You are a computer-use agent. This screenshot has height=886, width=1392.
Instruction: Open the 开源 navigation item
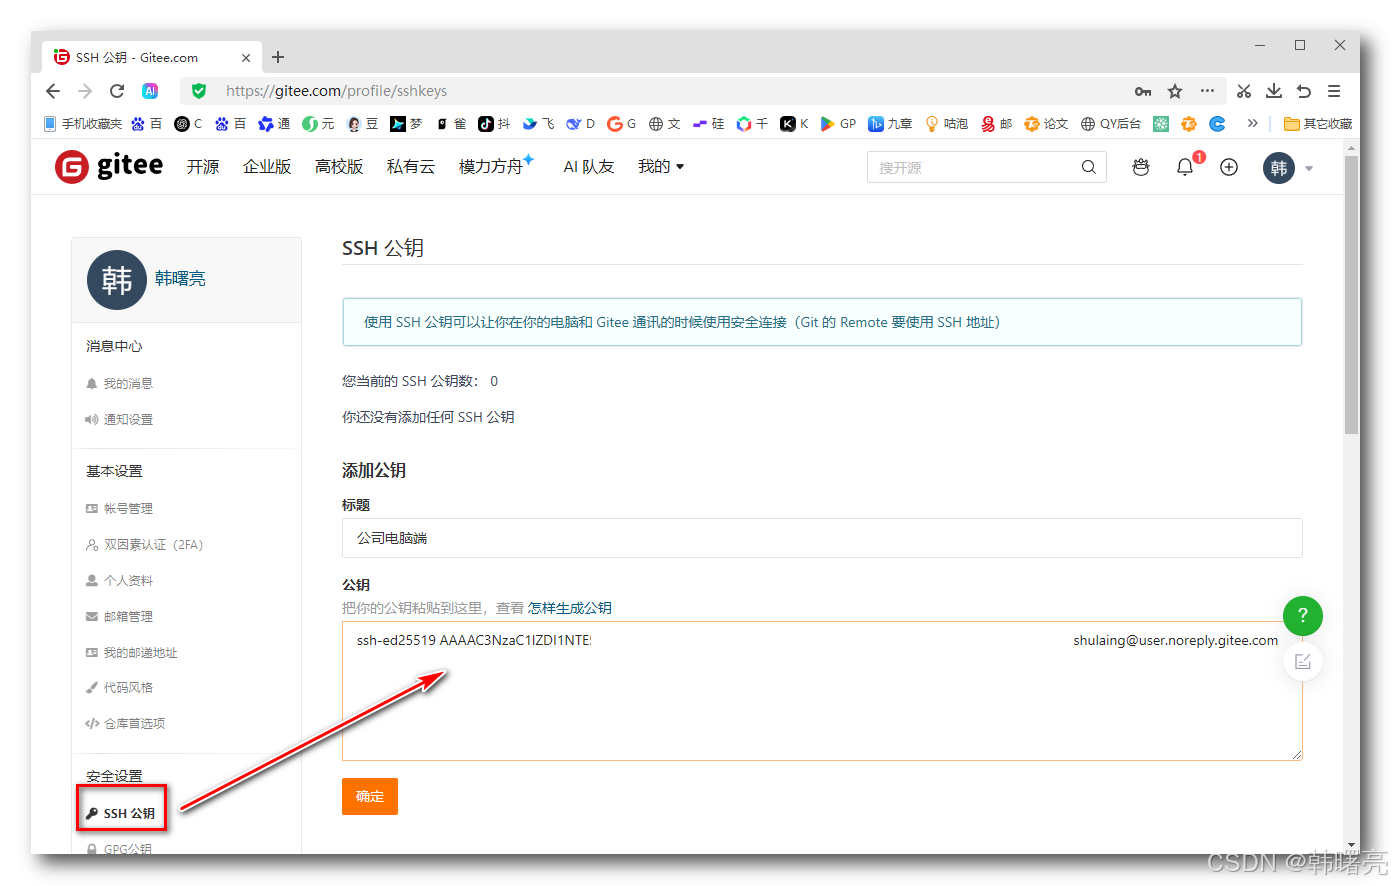point(203,167)
